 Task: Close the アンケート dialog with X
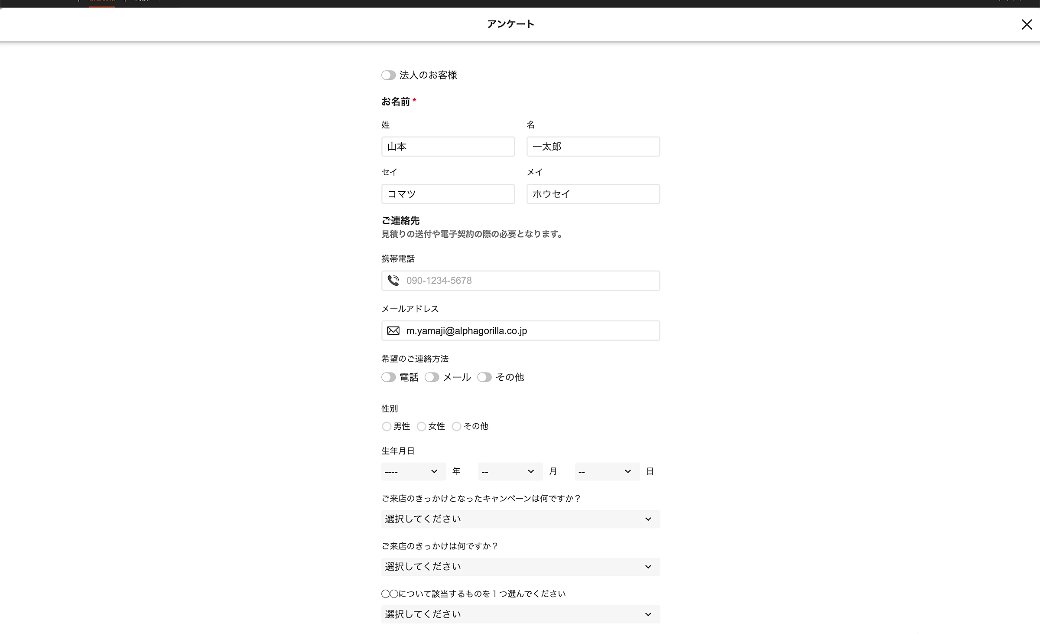(1026, 25)
